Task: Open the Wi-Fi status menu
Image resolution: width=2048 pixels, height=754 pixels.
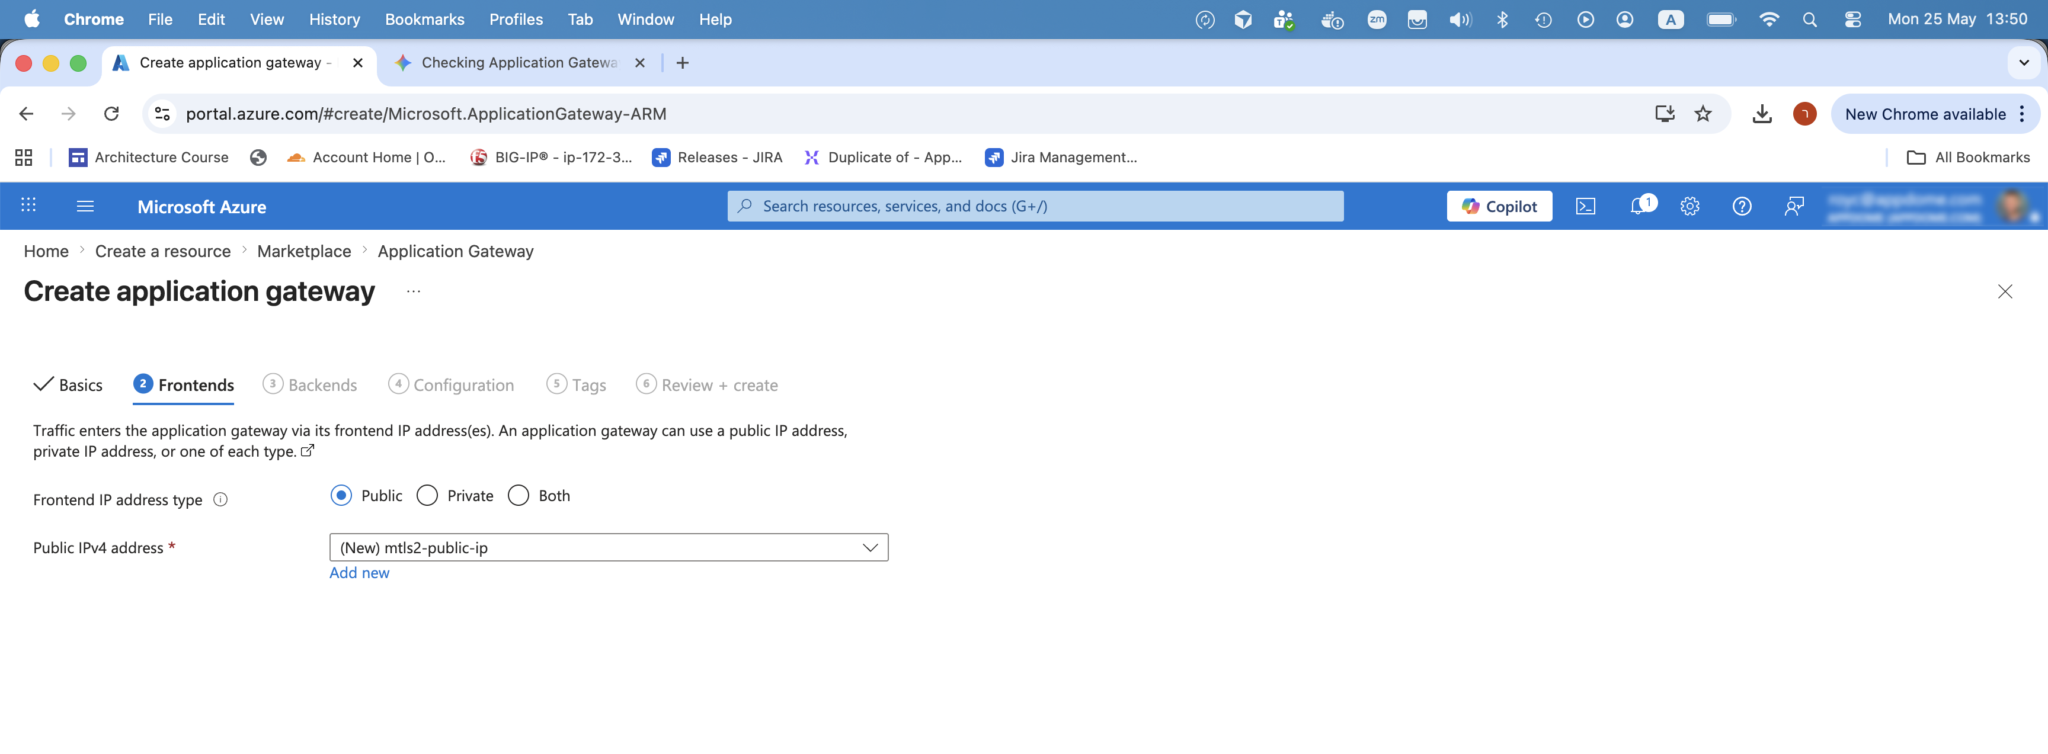Action: (x=1769, y=19)
